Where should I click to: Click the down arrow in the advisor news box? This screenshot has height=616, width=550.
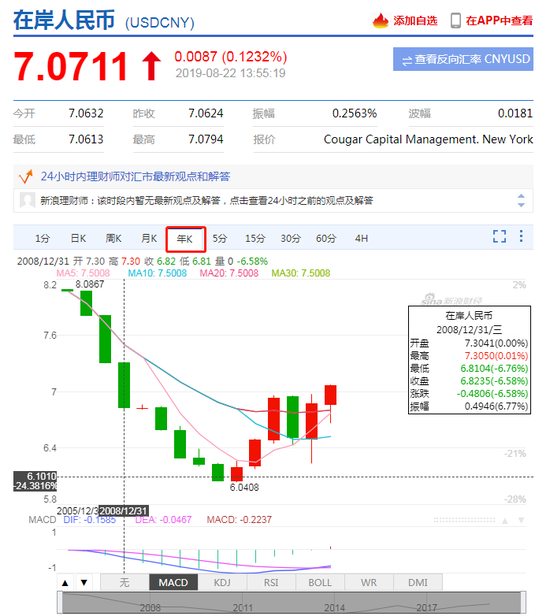[x=521, y=205]
